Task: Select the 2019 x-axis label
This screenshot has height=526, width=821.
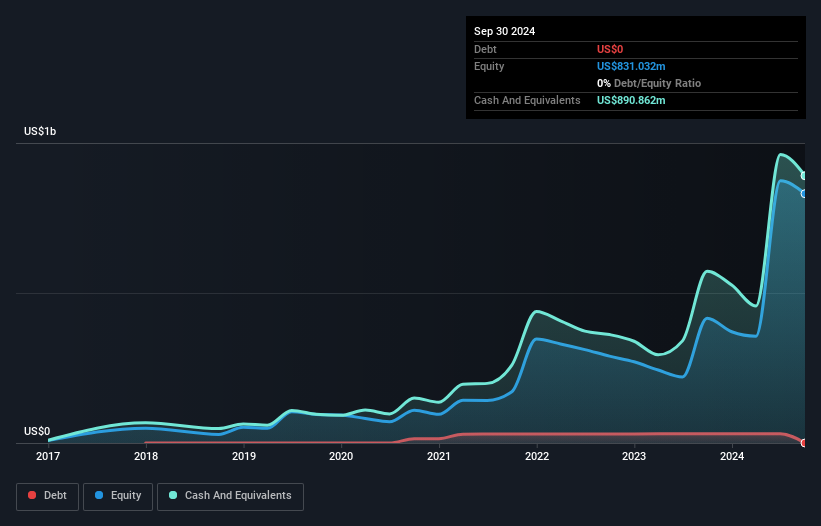Action: coord(244,456)
